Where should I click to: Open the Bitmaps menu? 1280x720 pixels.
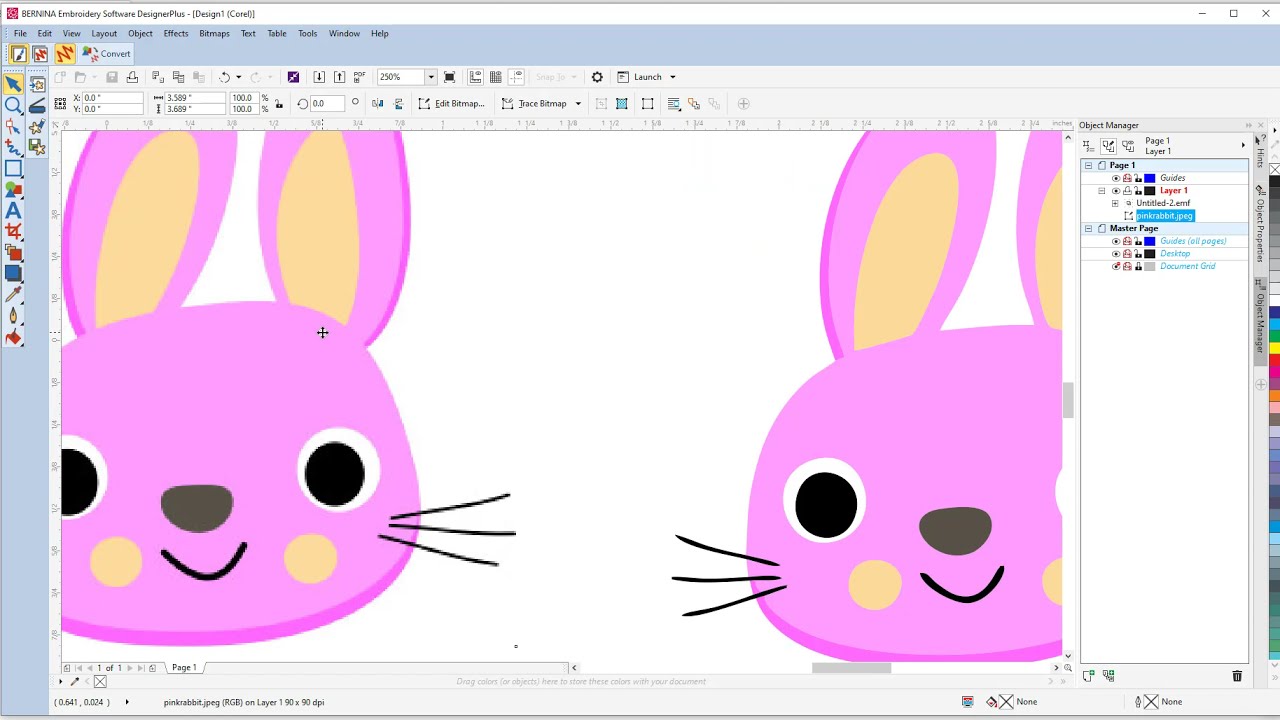(x=214, y=33)
